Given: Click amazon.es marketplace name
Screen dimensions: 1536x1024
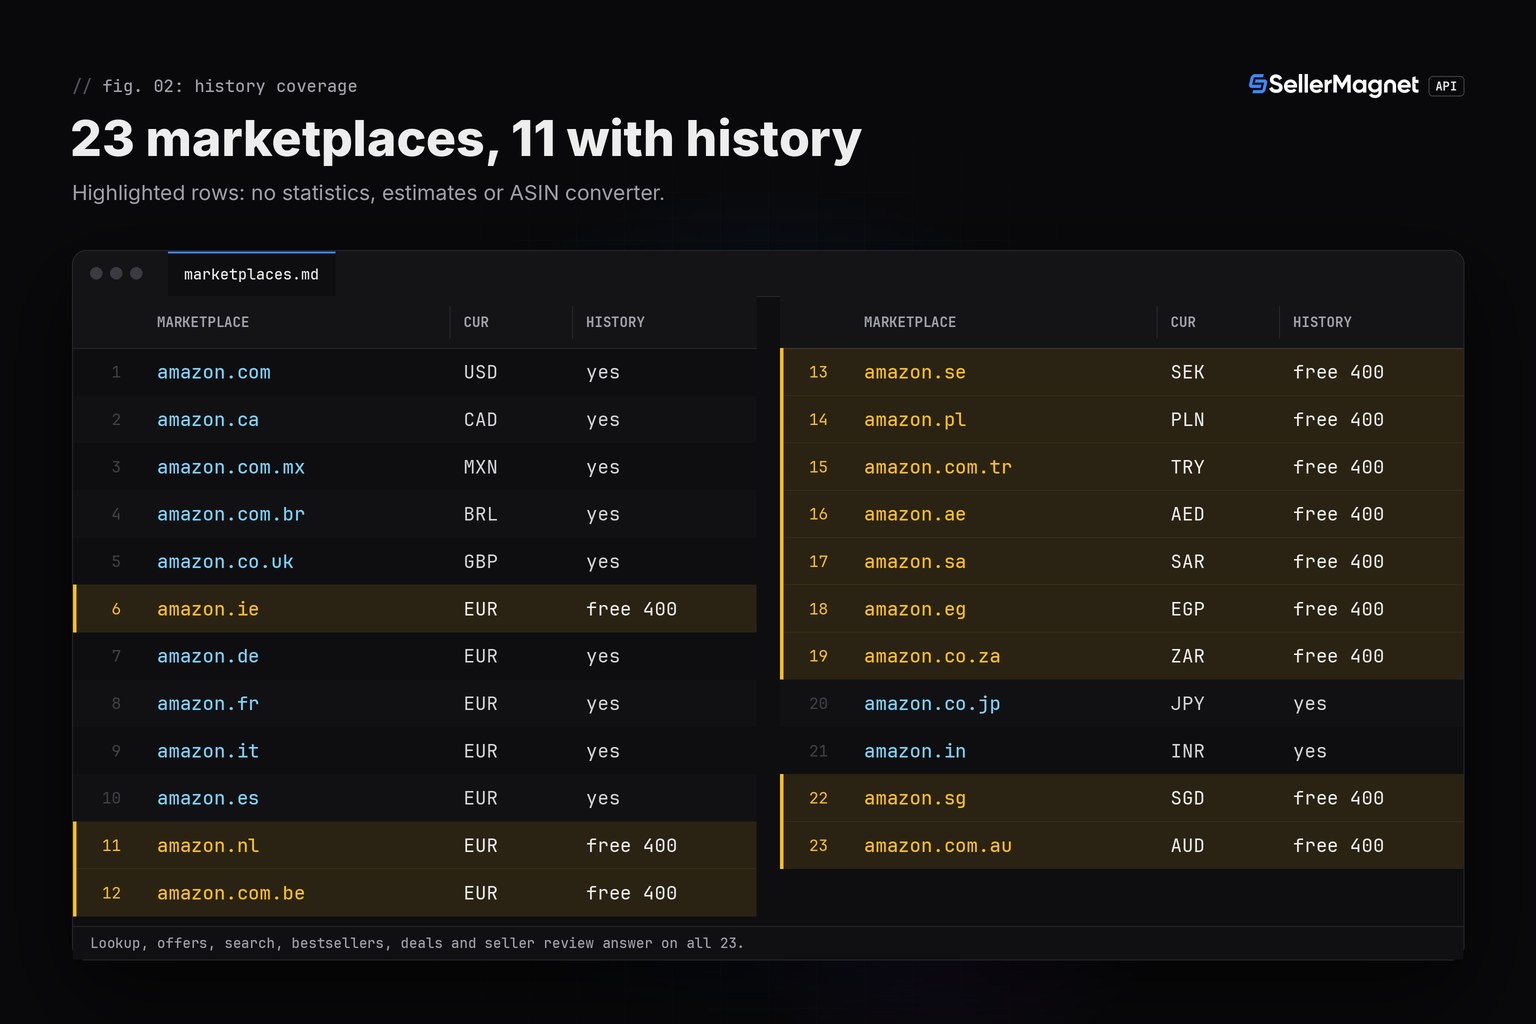Looking at the screenshot, I should coord(208,798).
